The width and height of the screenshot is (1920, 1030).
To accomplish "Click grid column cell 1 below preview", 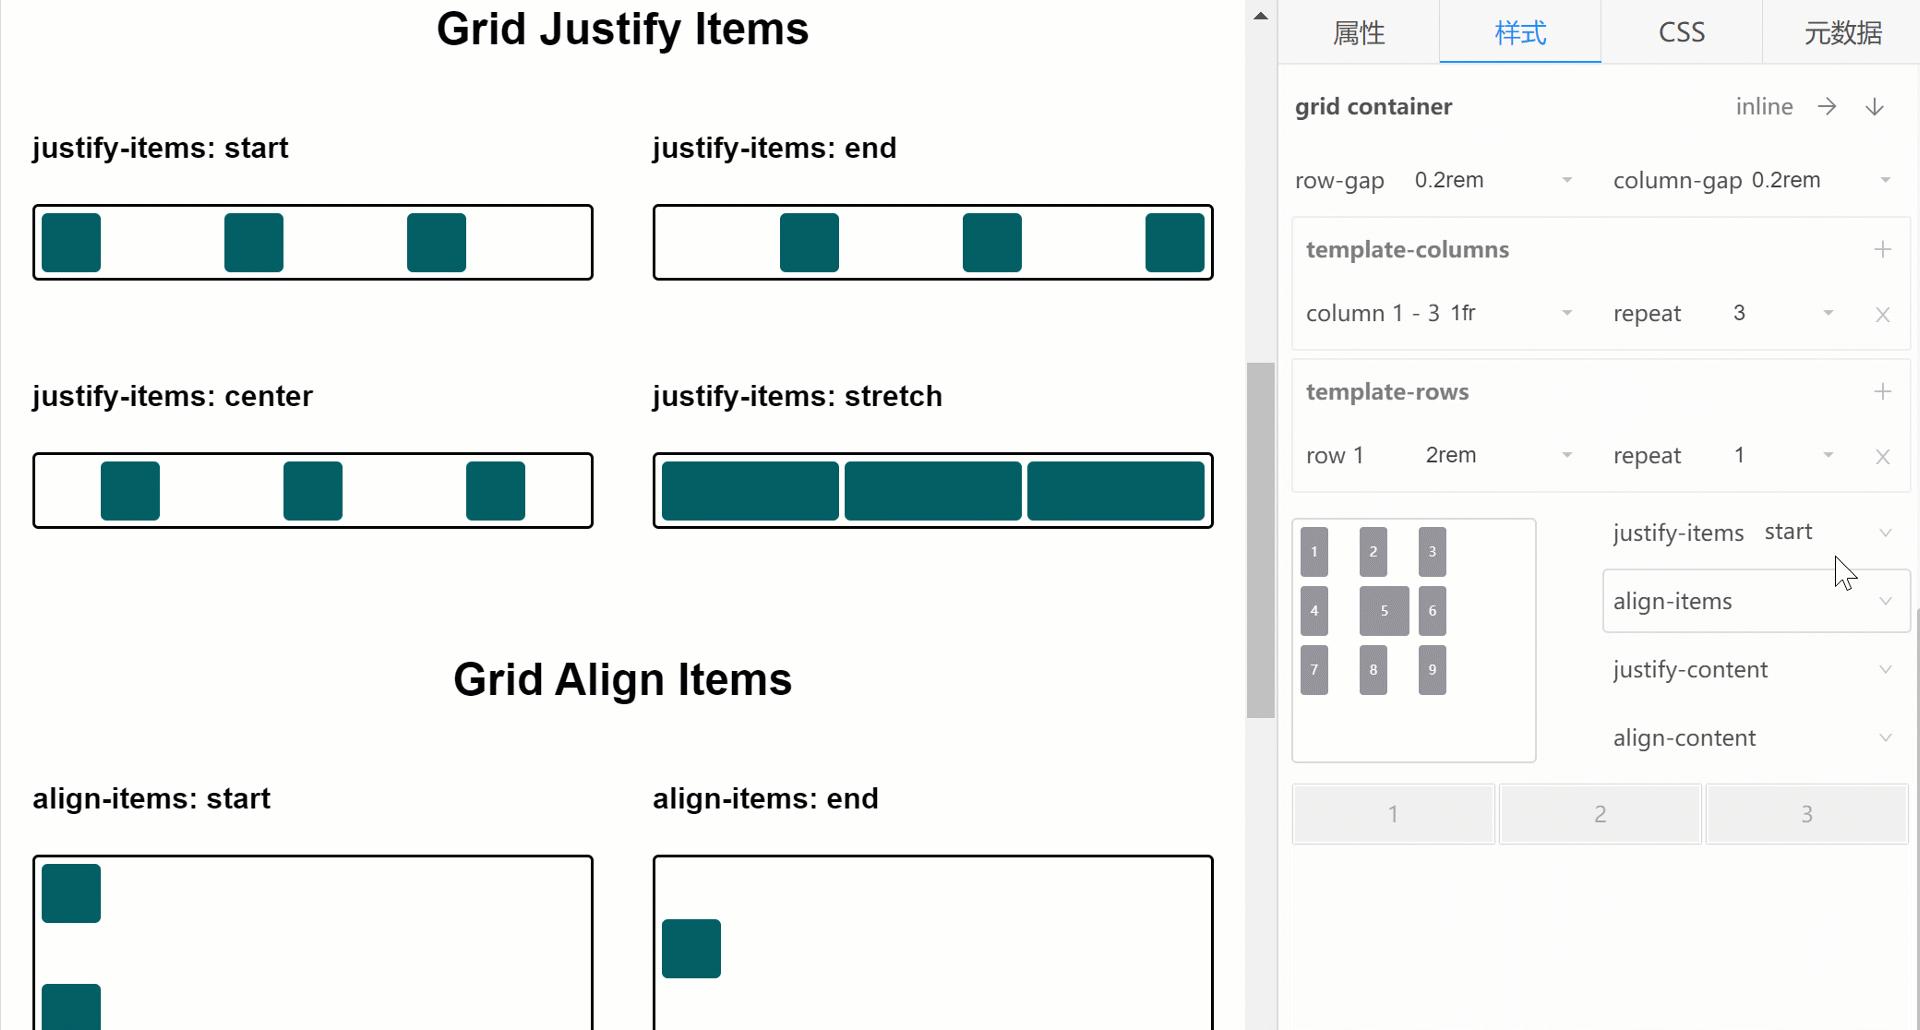I will click(x=1393, y=814).
